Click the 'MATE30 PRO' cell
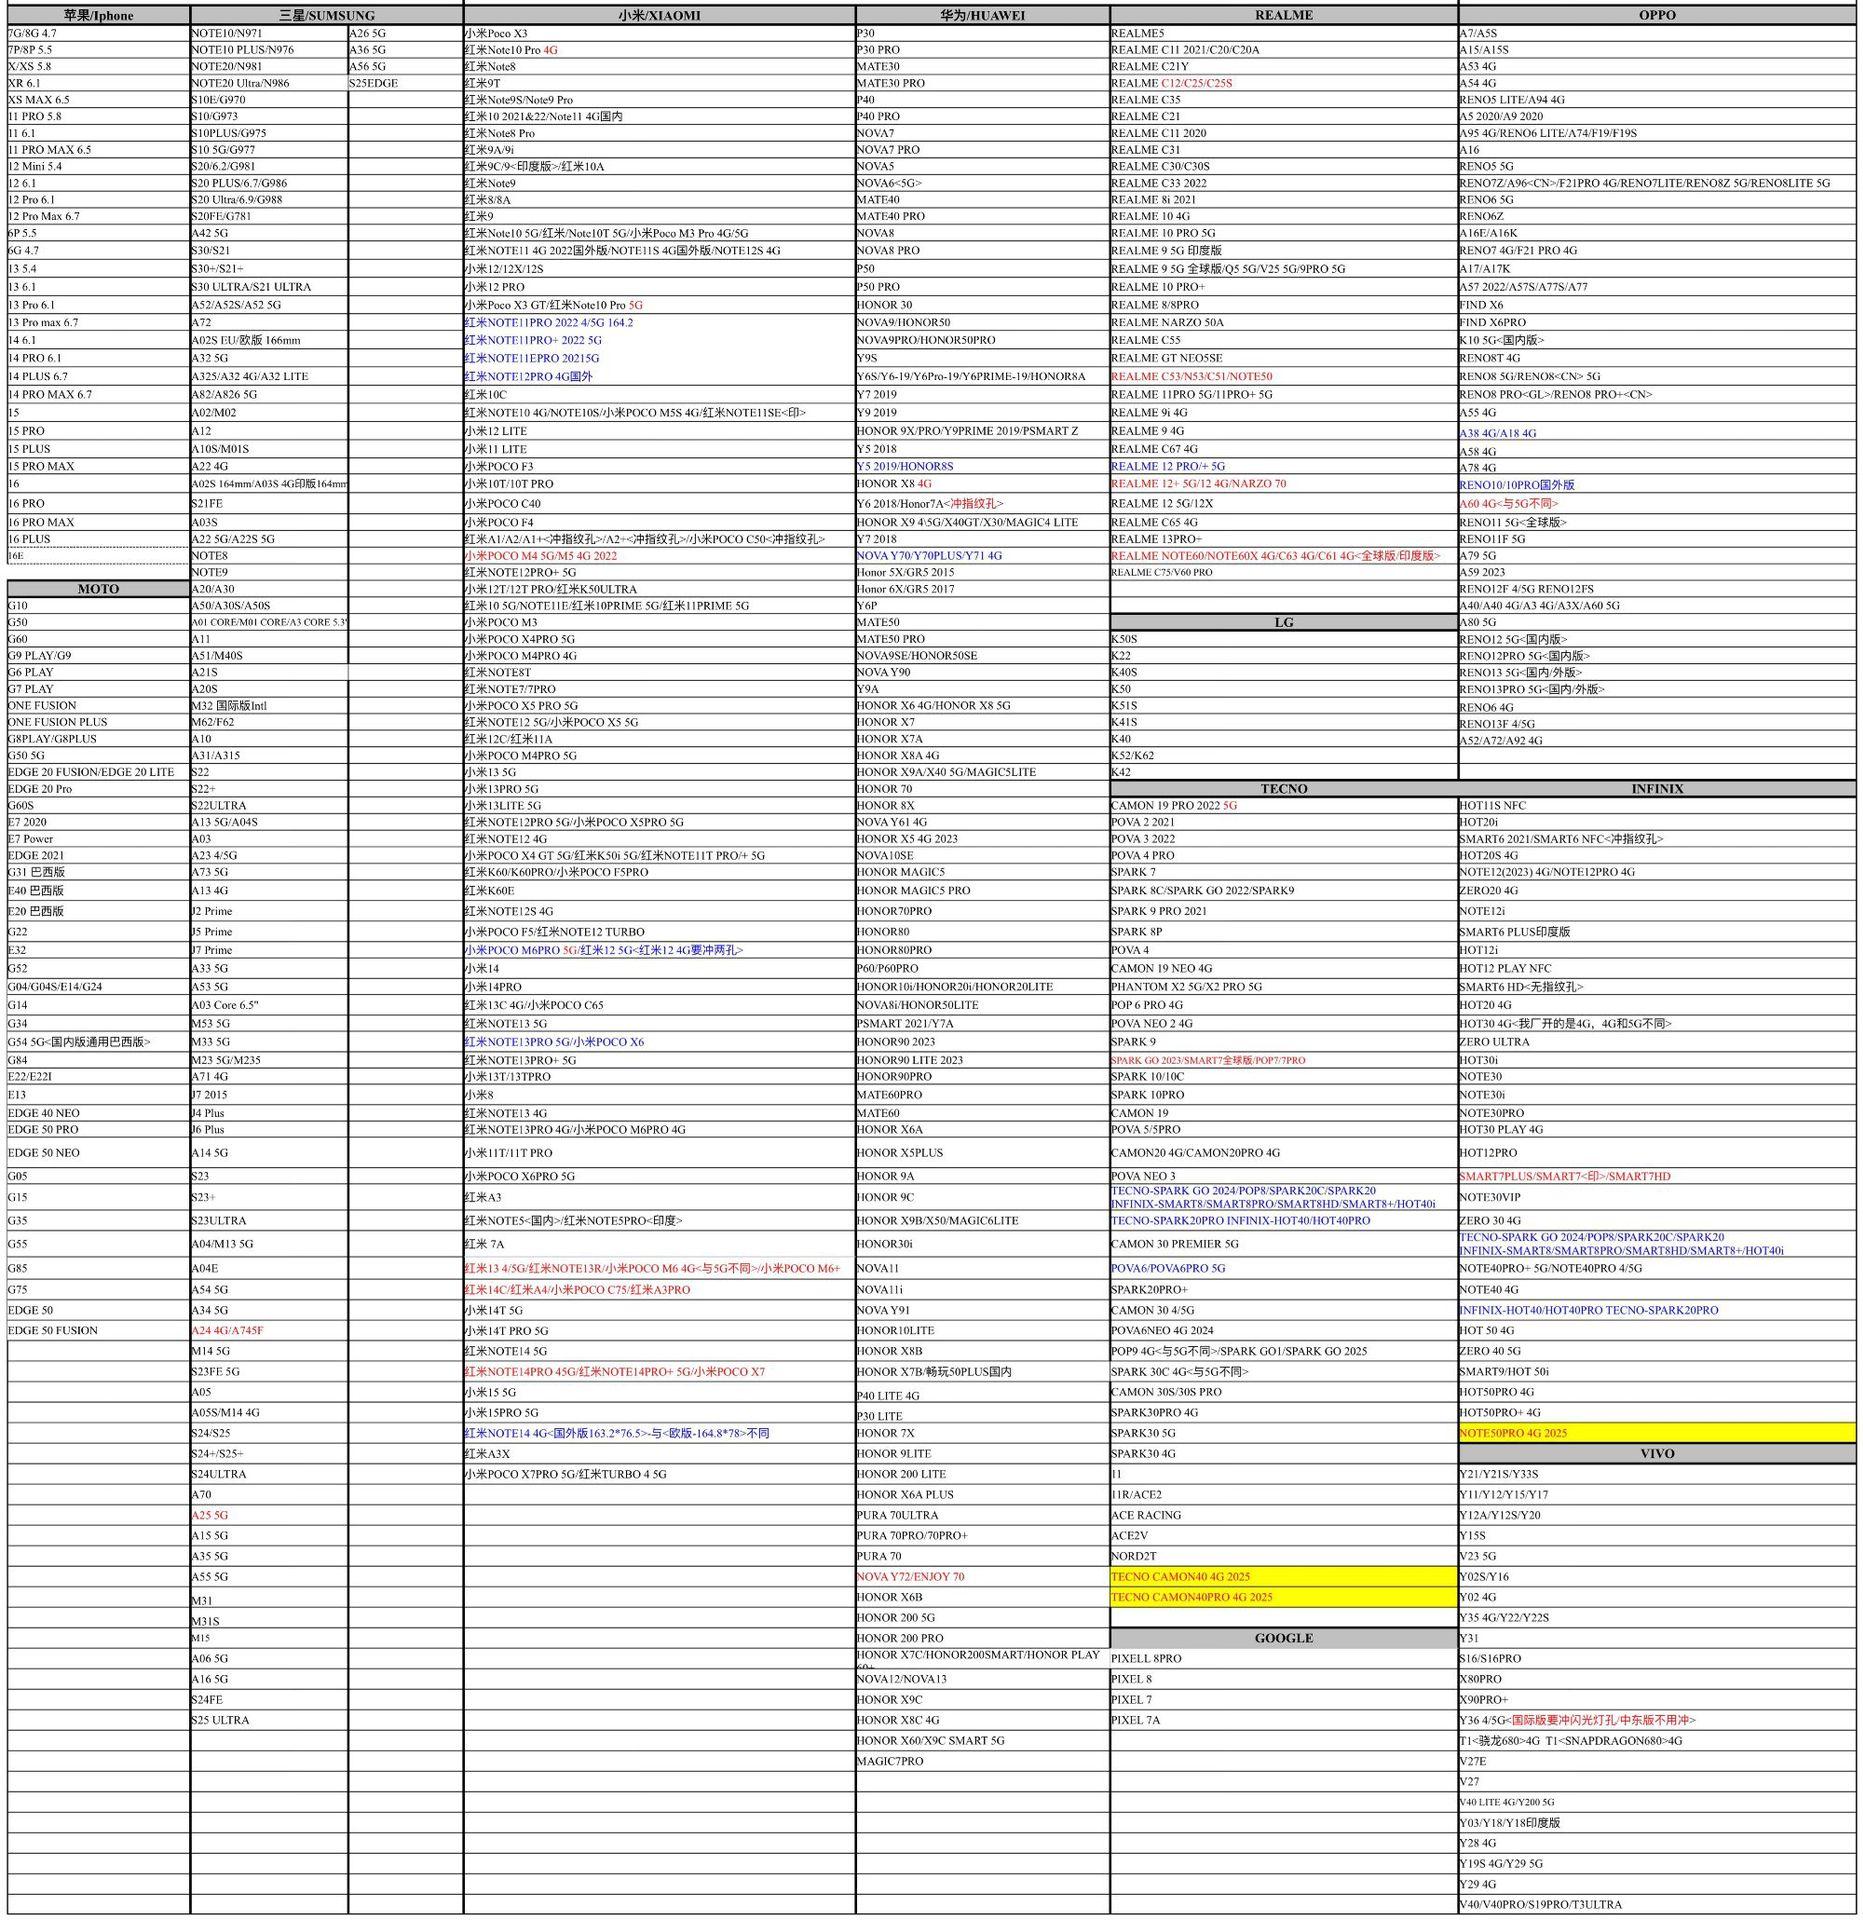1863x1920 pixels. [982, 83]
